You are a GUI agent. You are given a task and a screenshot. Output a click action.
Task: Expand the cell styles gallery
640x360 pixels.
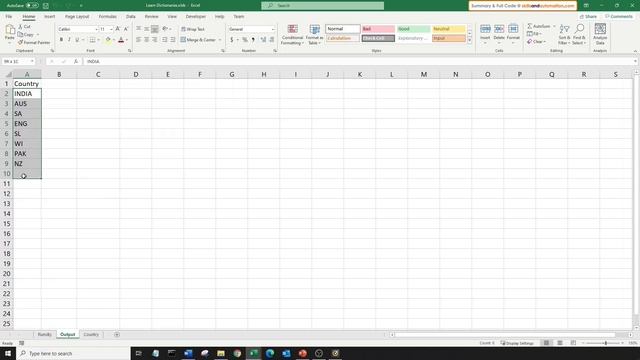469,40
